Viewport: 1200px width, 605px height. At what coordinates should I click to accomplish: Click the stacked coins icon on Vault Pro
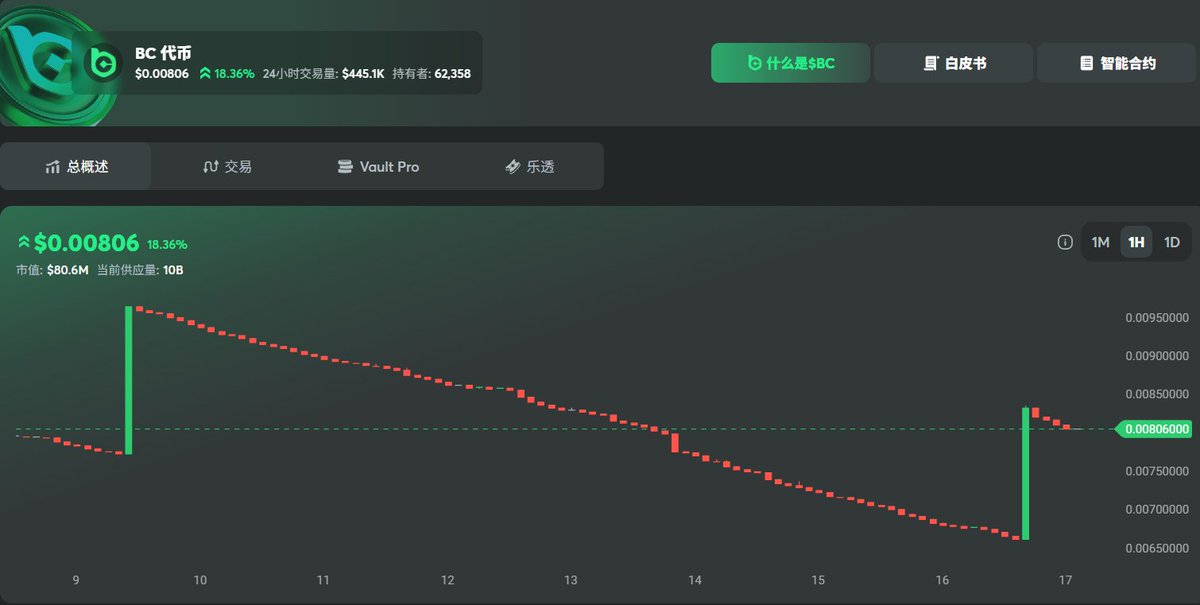(345, 167)
